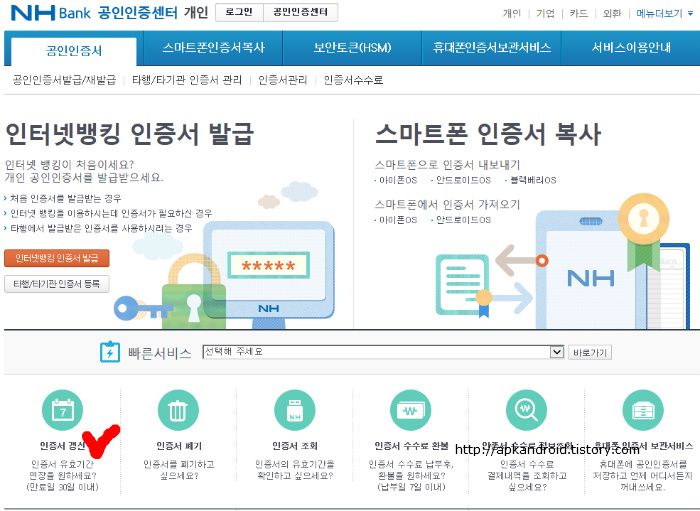700x511 pixels.
Task: Click 안드로이드OS under 인증서 내보내기
Action: point(463,180)
